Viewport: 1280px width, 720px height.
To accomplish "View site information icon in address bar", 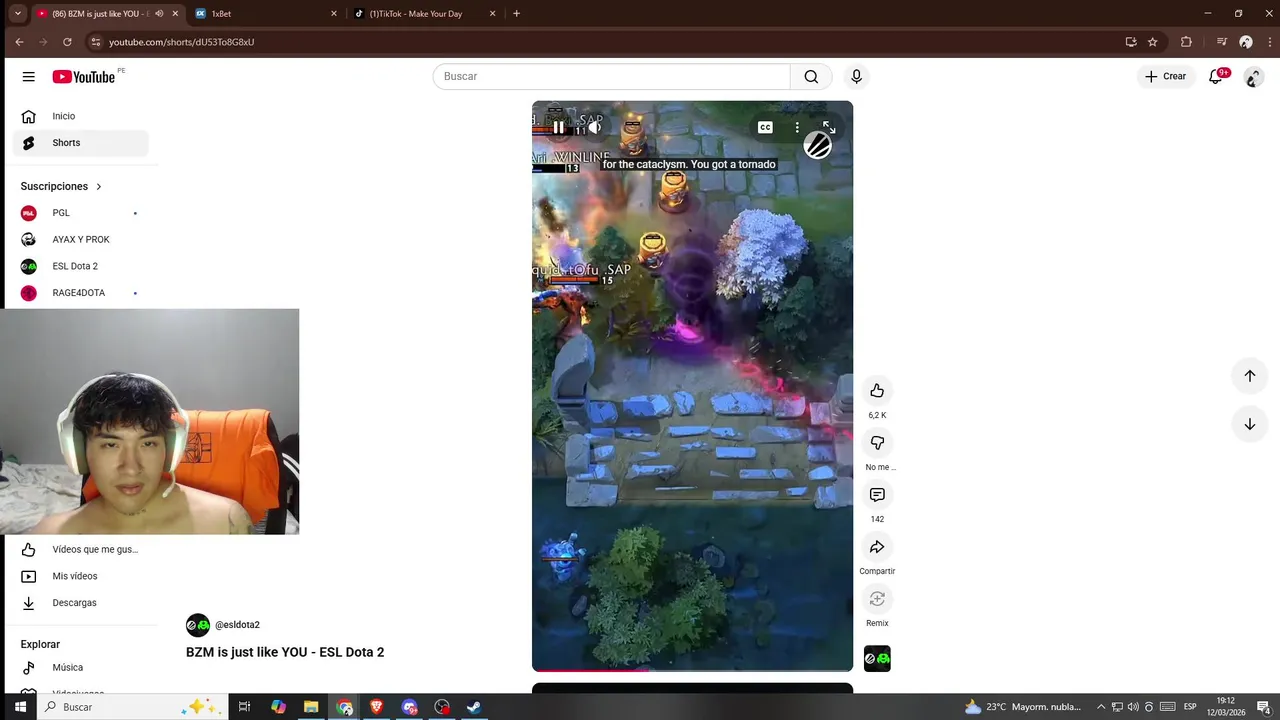I will [x=96, y=42].
